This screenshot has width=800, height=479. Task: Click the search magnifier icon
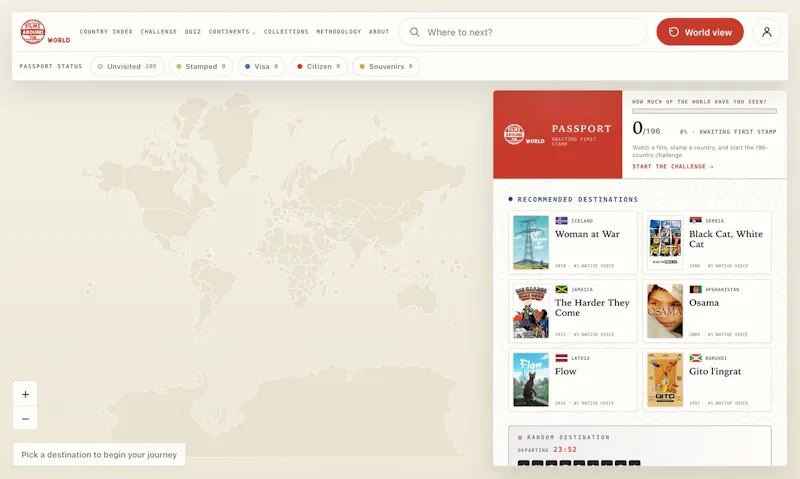[x=414, y=32]
